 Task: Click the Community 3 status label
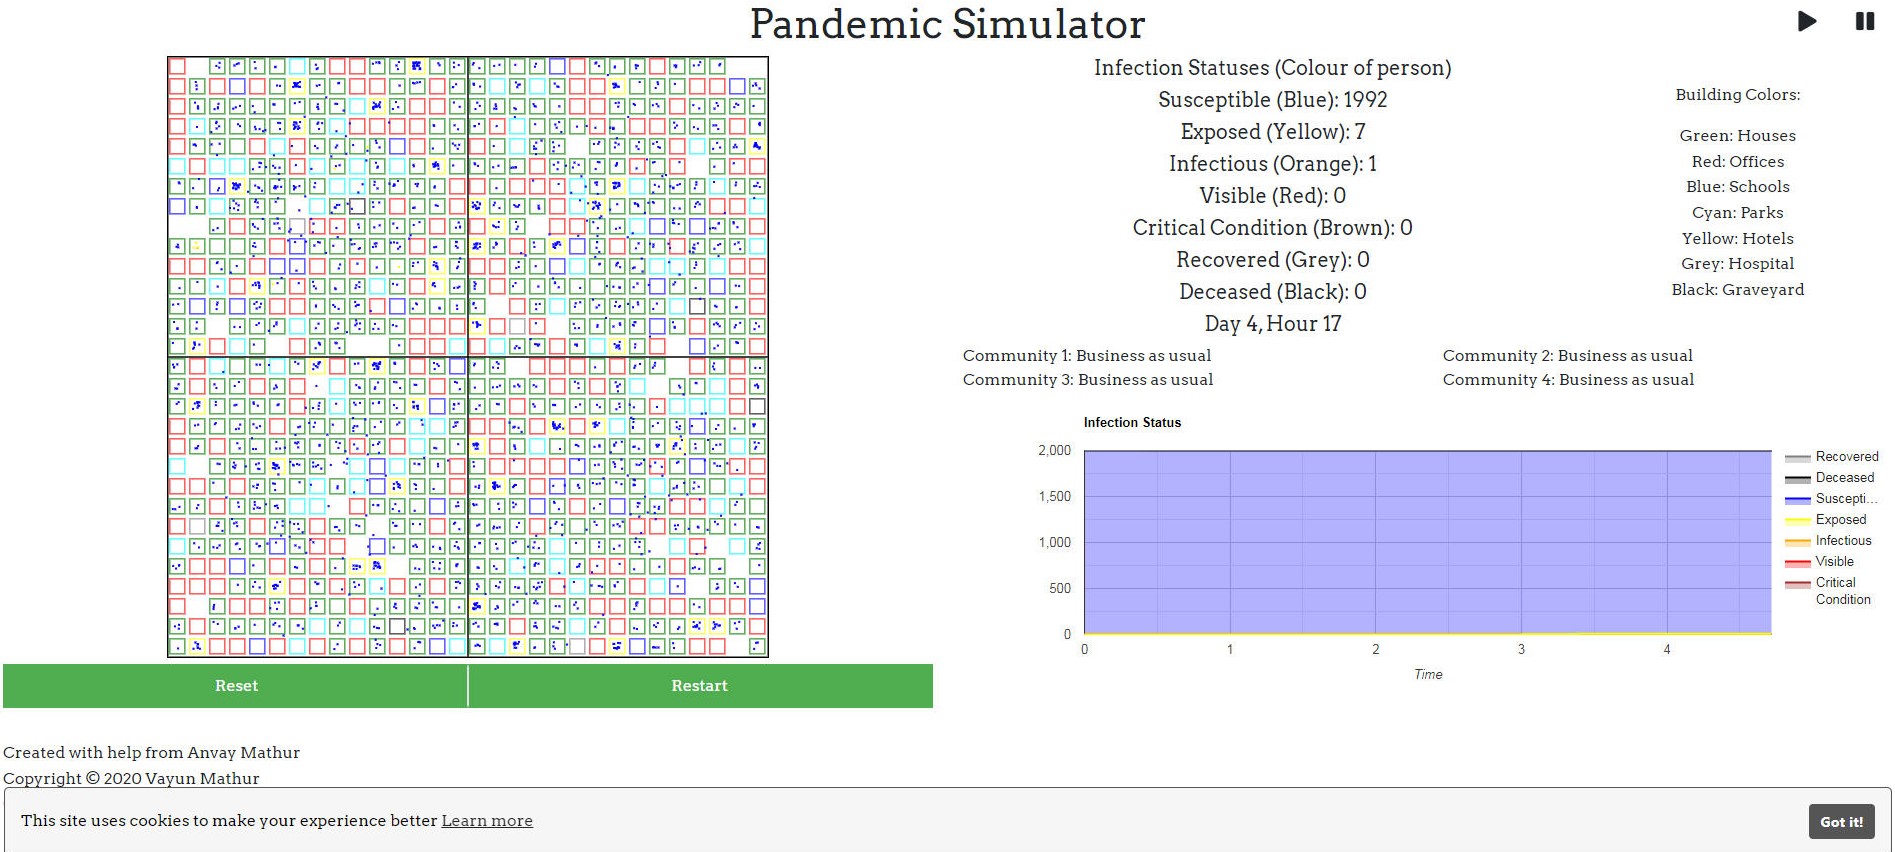point(1087,380)
